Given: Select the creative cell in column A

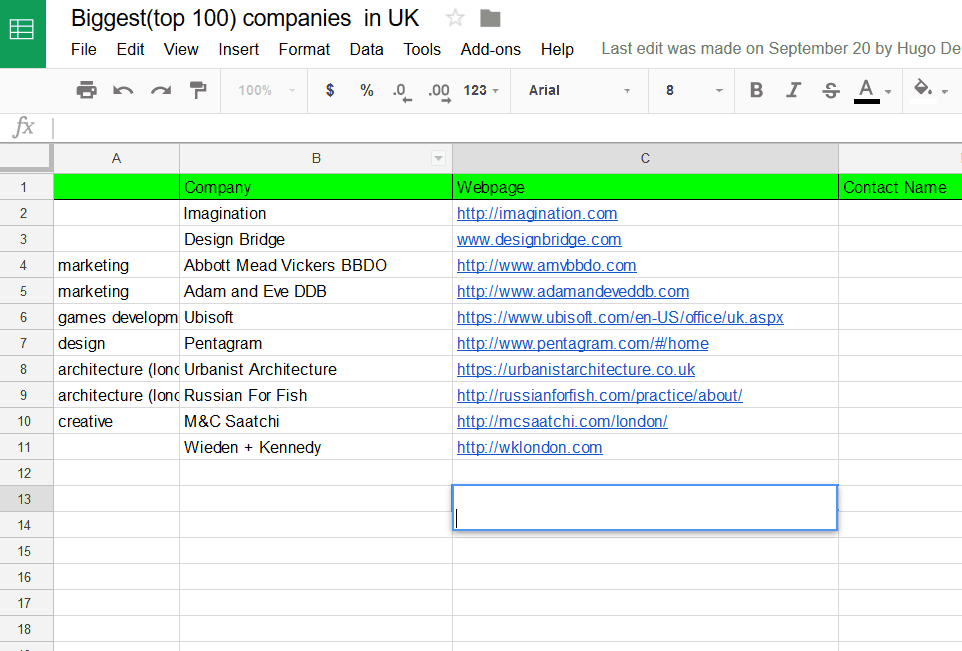Looking at the screenshot, I should 117,422.
